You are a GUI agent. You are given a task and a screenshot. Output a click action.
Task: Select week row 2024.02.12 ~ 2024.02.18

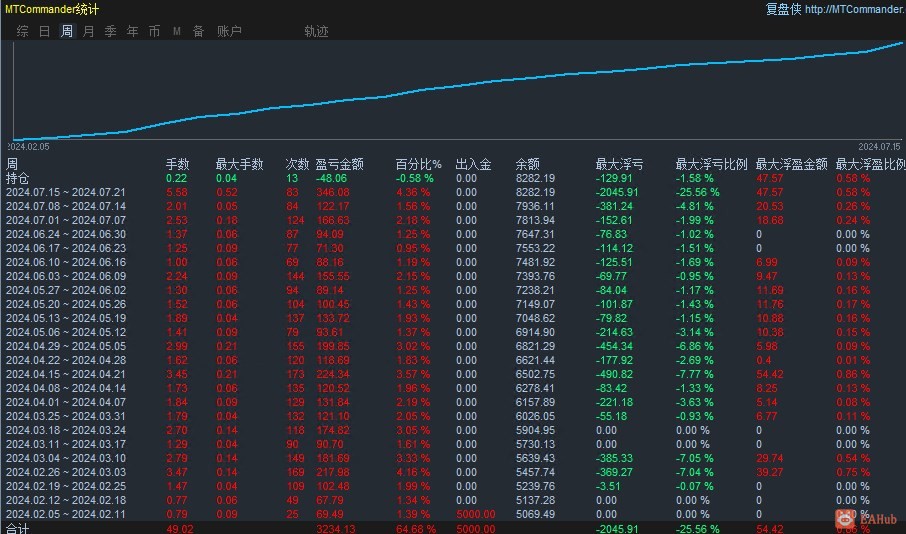453,500
